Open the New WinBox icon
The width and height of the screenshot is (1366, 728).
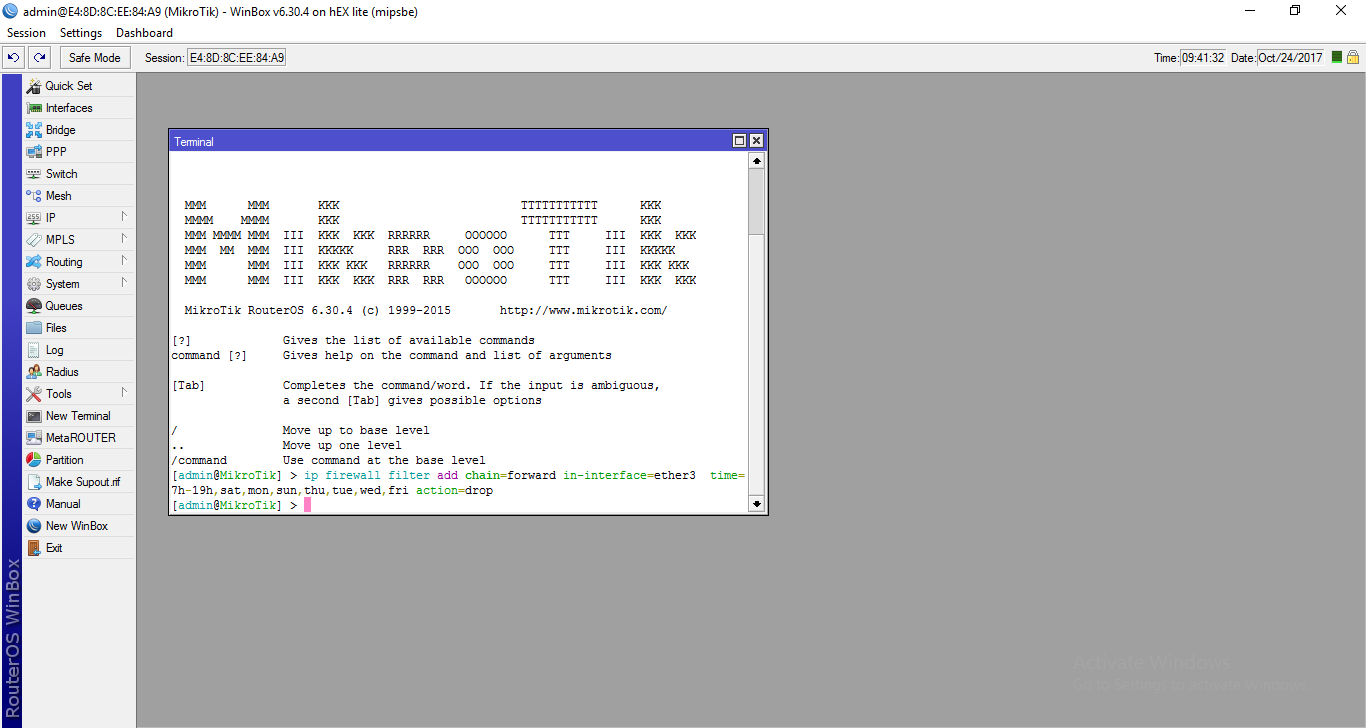pyautogui.click(x=34, y=526)
